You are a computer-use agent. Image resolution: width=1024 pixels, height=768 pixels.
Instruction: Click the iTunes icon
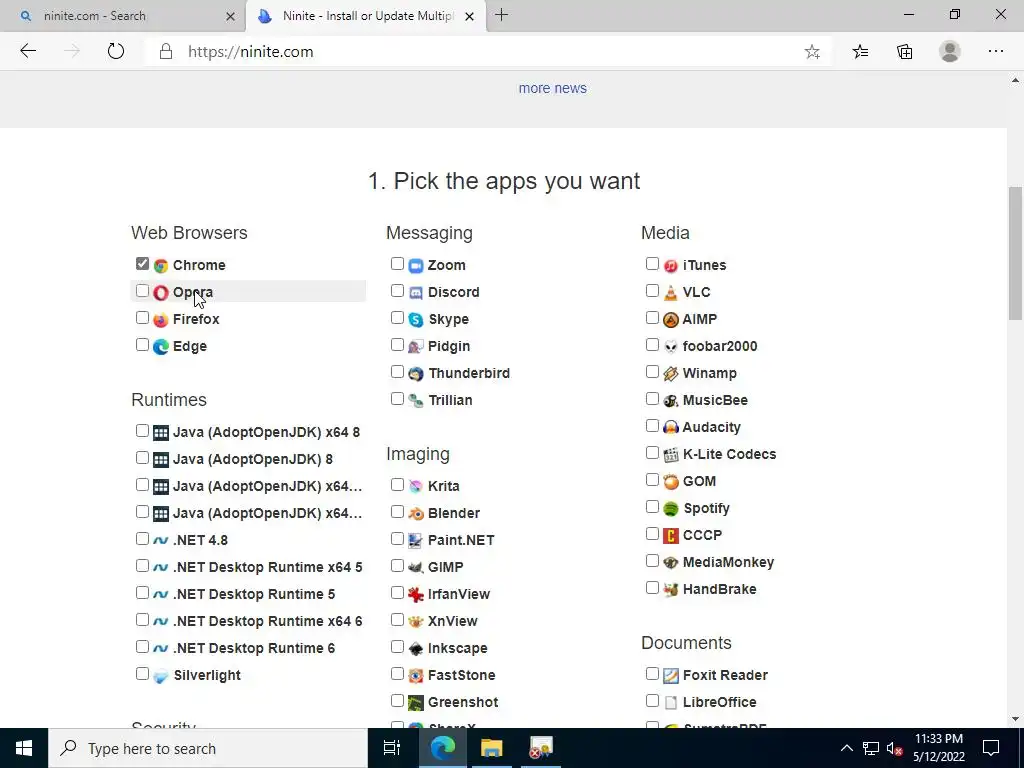pyautogui.click(x=671, y=266)
